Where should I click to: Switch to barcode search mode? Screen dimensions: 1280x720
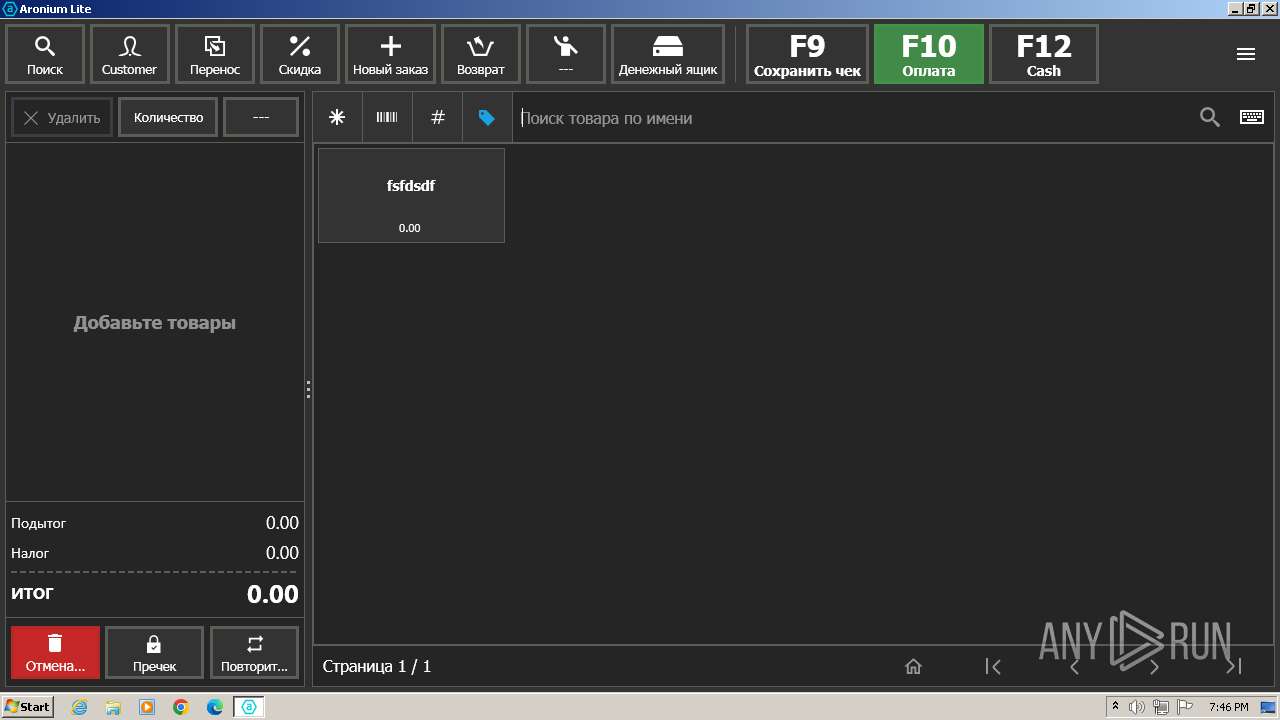point(387,118)
